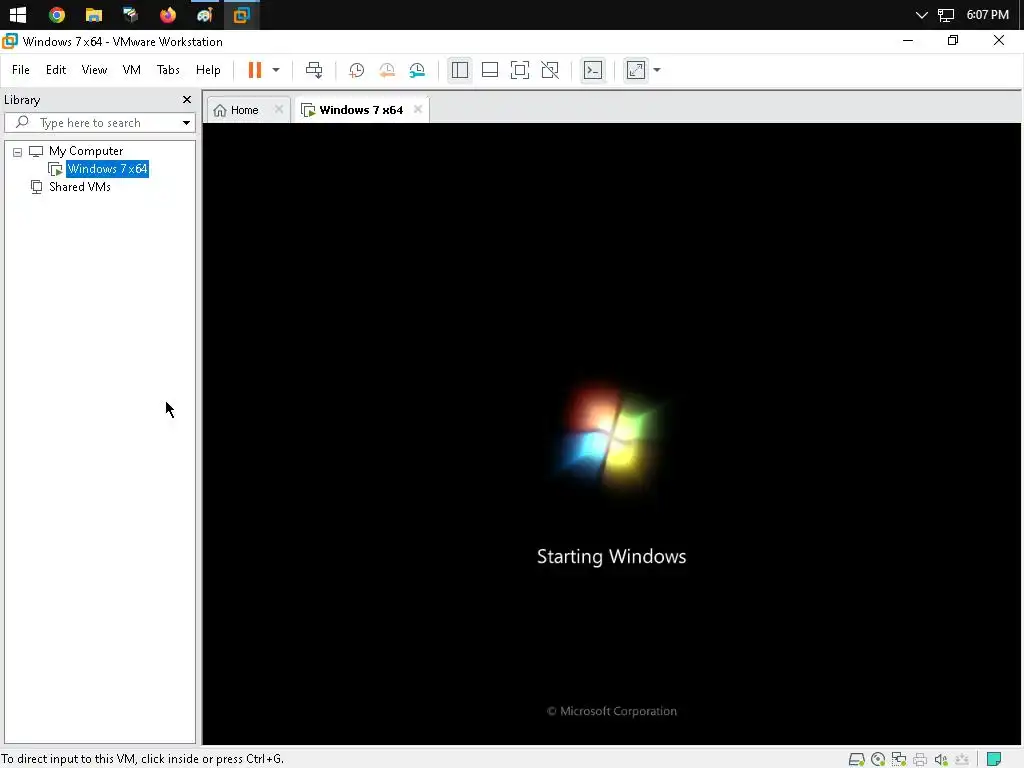Click the stretch guest display icon
The height and width of the screenshot is (768, 1024).
635,70
